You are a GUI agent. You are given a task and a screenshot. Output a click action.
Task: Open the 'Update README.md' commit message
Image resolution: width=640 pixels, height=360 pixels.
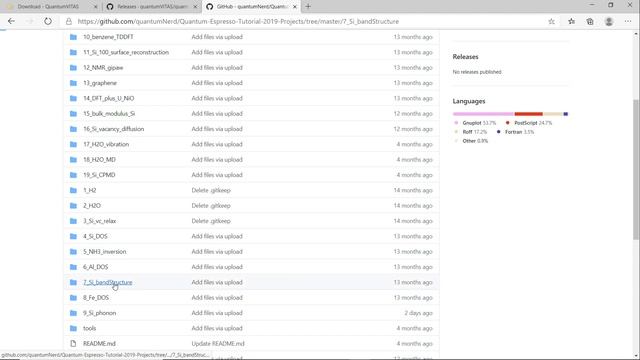[218, 344]
